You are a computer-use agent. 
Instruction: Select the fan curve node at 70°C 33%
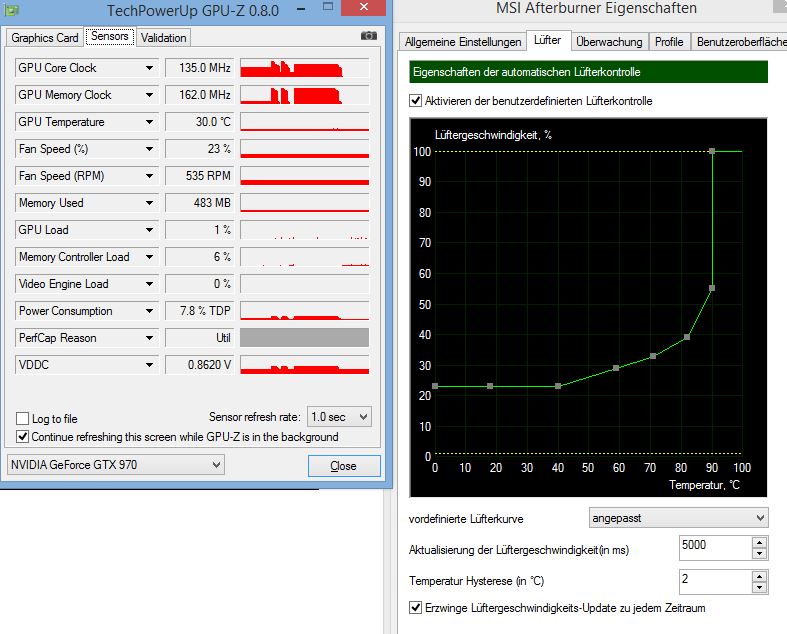coord(653,356)
